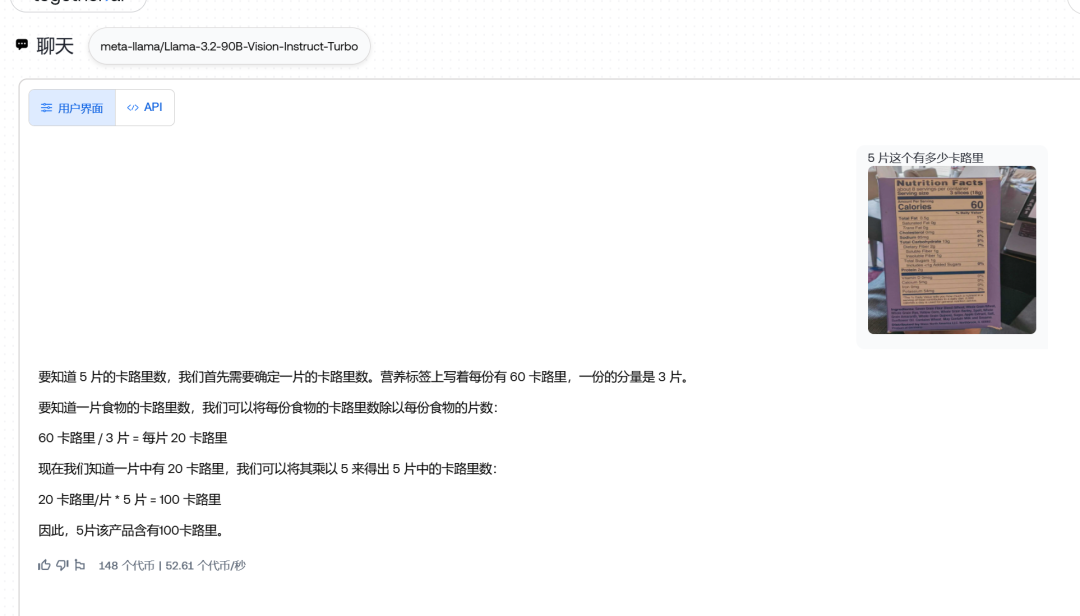The image size is (1080, 616).
Task: Click the paragraph starting 现在我们知道一片中有 20 卡路里
Action: tap(267, 469)
